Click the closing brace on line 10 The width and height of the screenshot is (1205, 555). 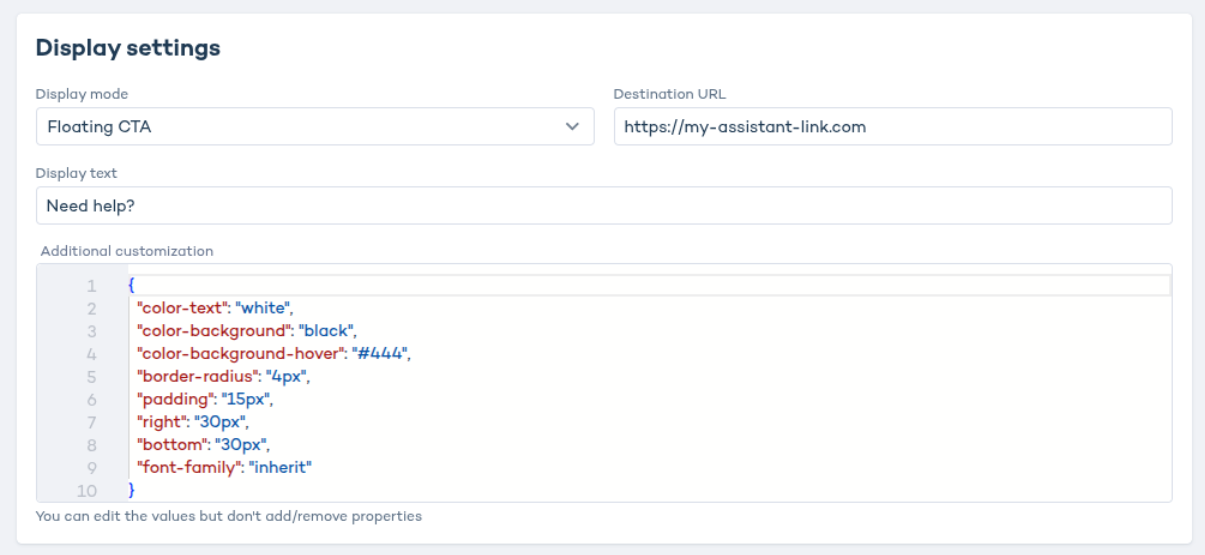click(131, 490)
